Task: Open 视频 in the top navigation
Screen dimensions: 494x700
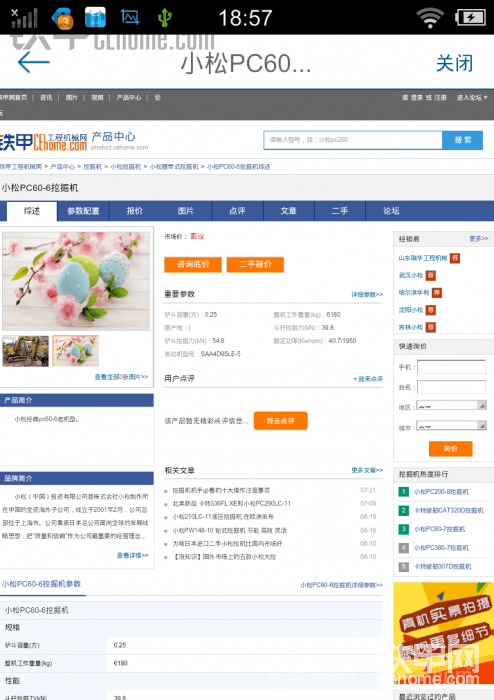Action: pyautogui.click(x=97, y=97)
